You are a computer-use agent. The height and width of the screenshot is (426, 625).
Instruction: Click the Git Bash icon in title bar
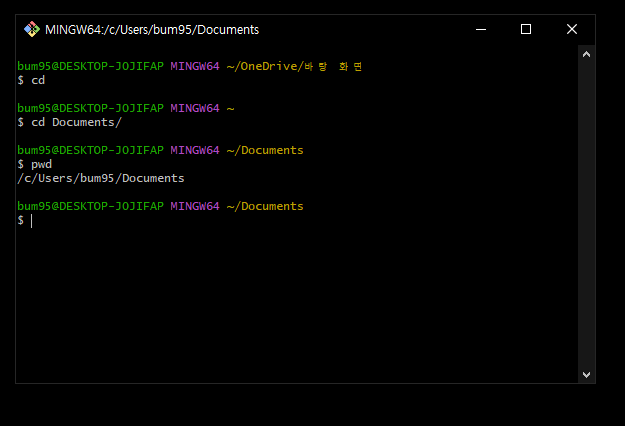click(32, 29)
